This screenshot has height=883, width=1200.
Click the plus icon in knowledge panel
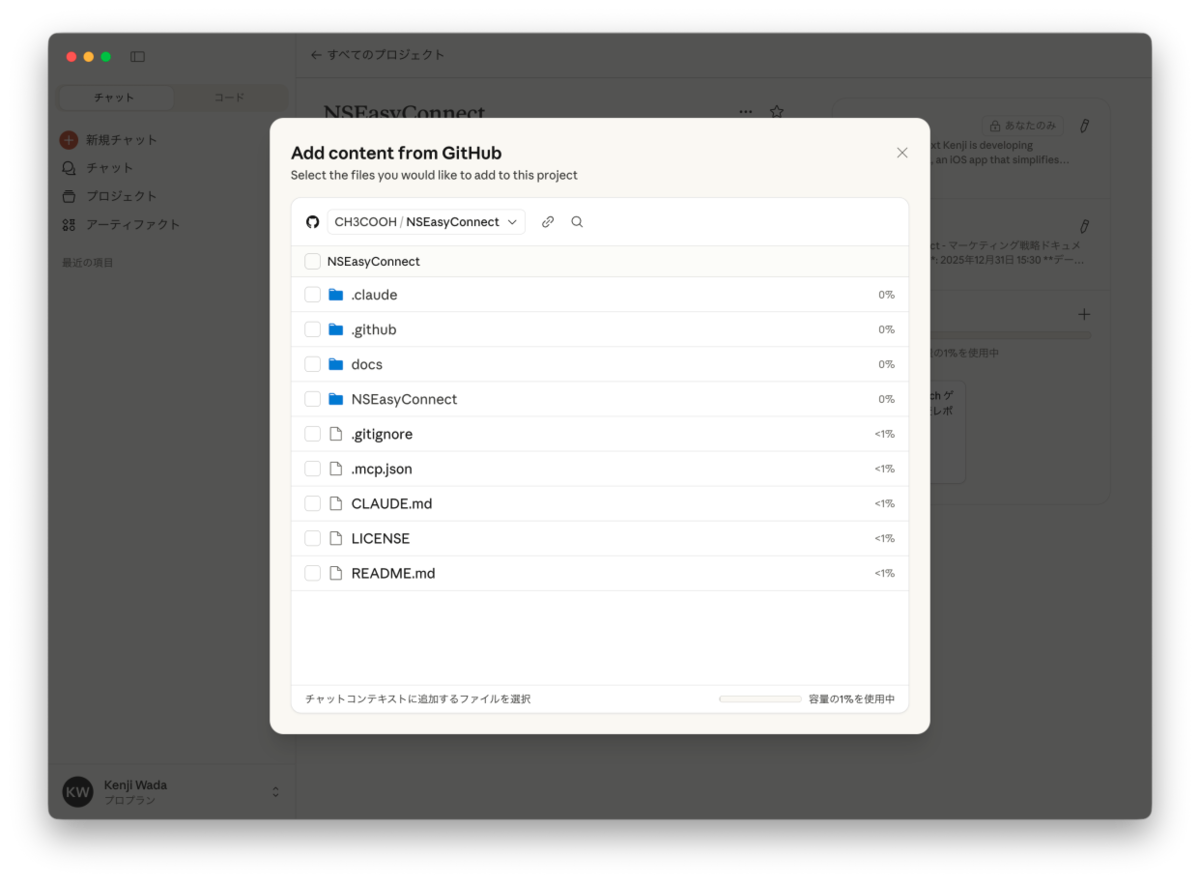(1084, 314)
